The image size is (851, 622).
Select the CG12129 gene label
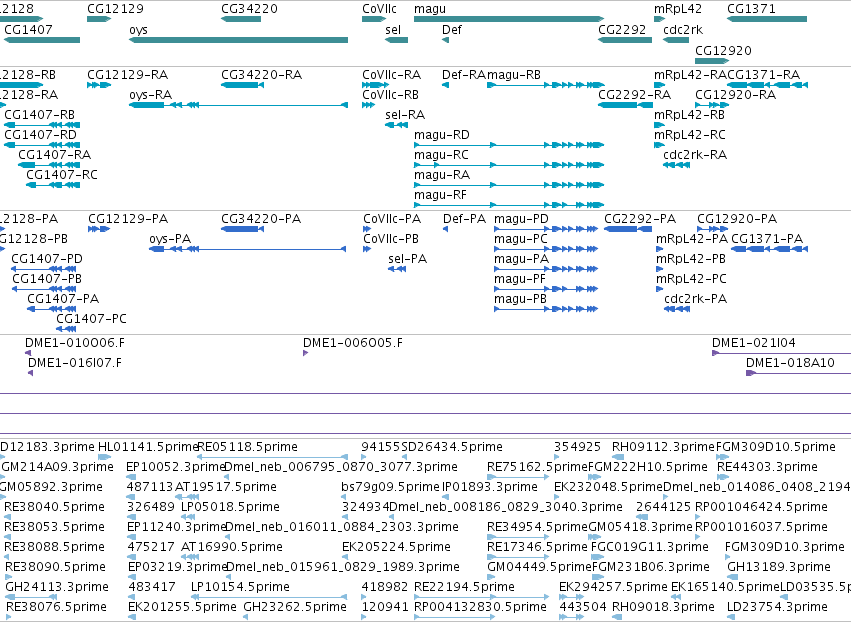pyautogui.click(x=116, y=9)
